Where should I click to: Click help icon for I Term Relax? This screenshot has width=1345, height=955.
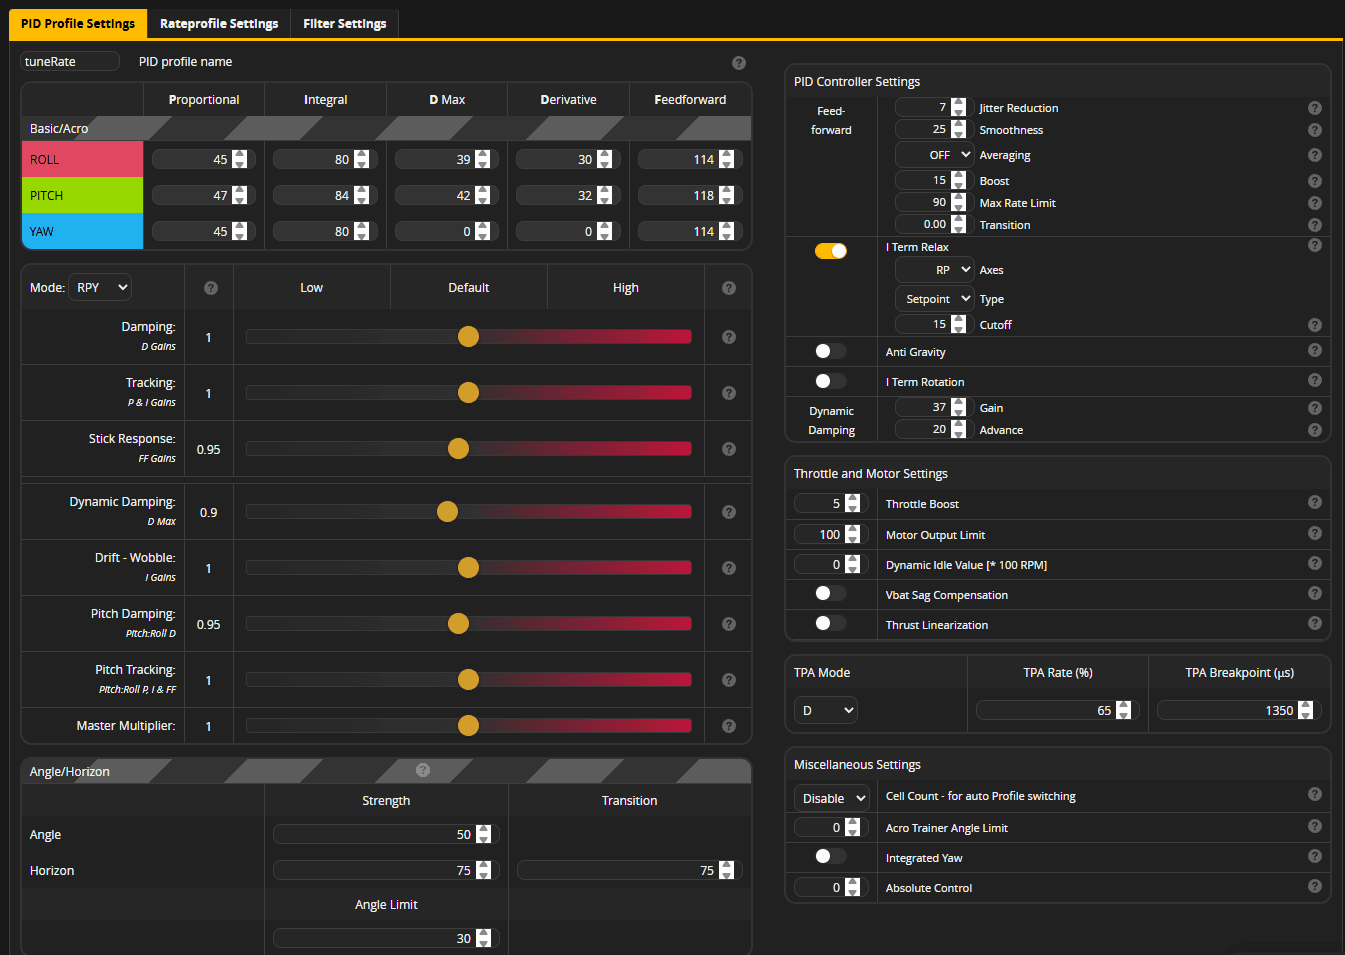tap(1315, 245)
